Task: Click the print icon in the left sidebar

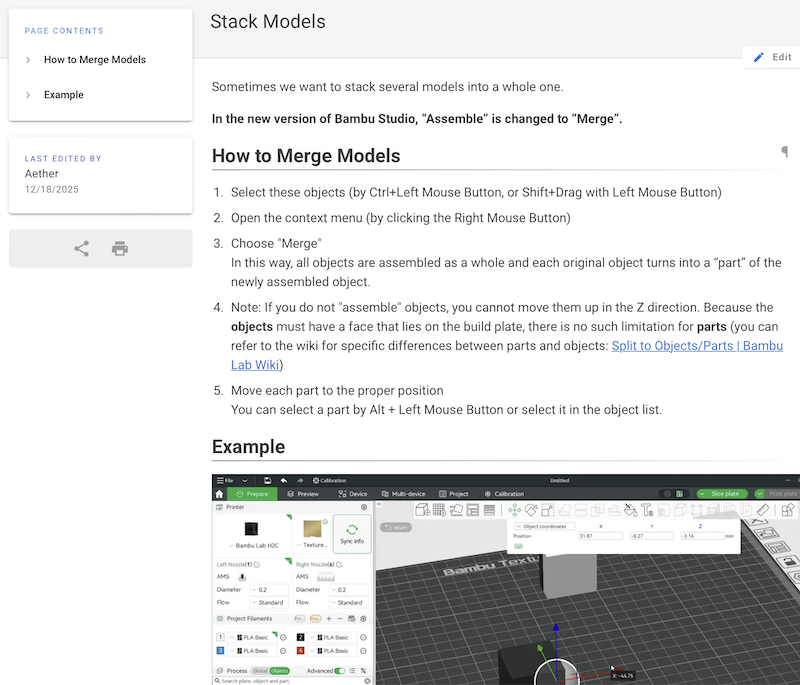Action: tap(119, 248)
